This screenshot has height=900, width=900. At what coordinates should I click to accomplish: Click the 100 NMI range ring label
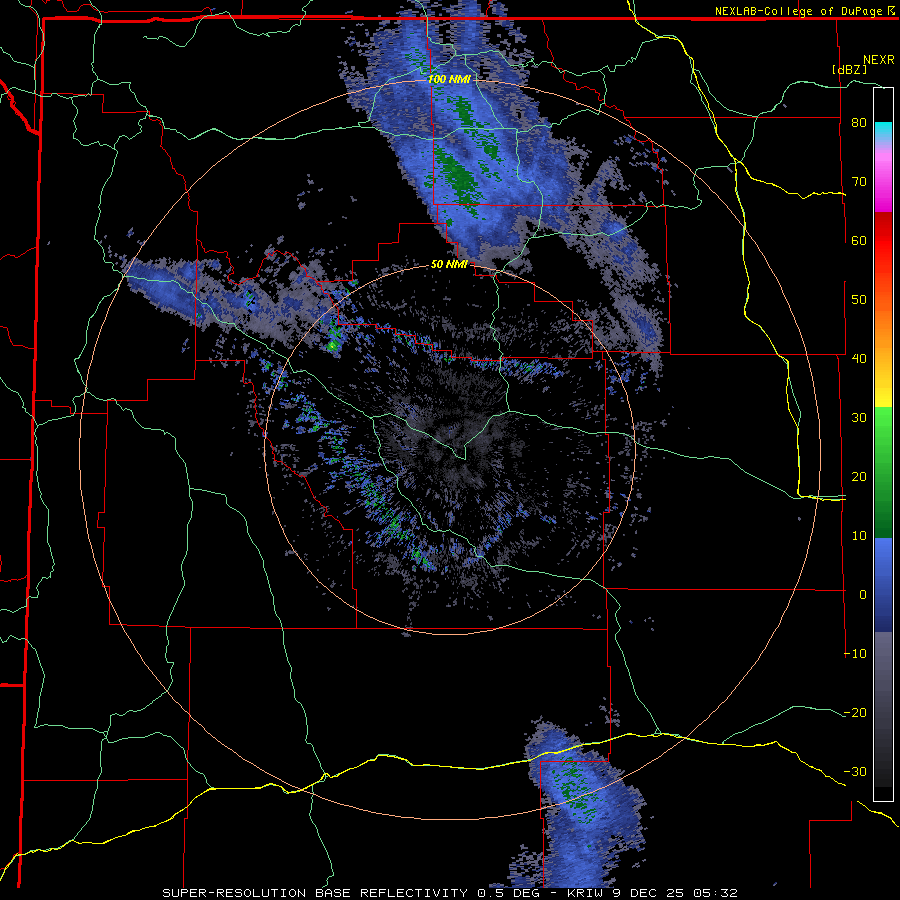click(x=449, y=79)
